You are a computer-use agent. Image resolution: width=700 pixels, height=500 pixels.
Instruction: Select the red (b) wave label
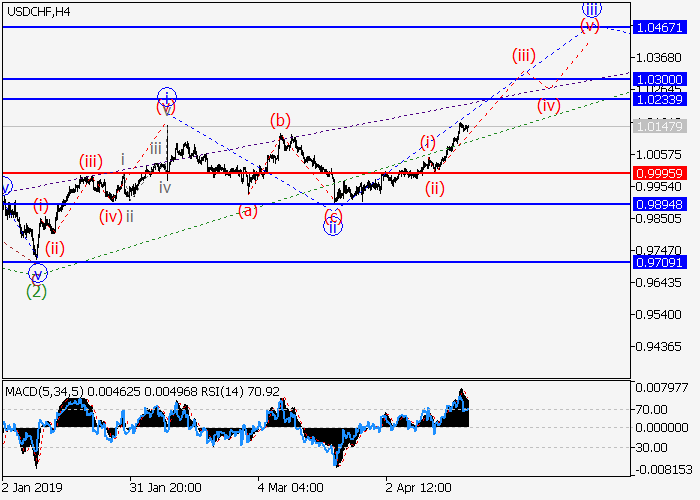point(281,121)
